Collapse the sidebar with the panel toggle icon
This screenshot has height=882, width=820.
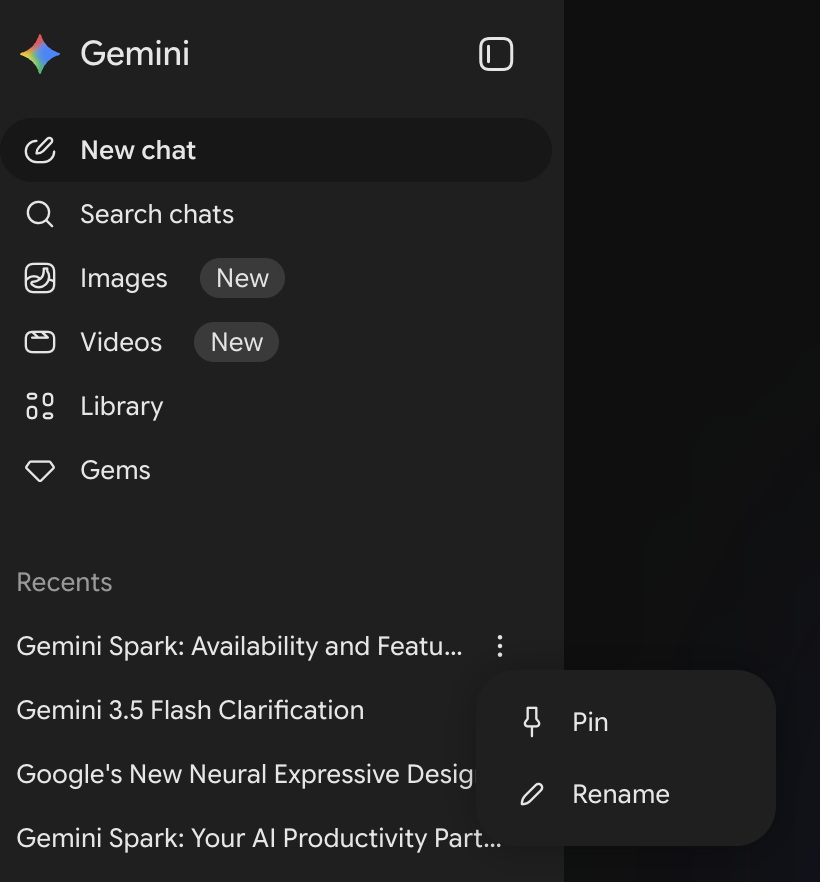(495, 54)
